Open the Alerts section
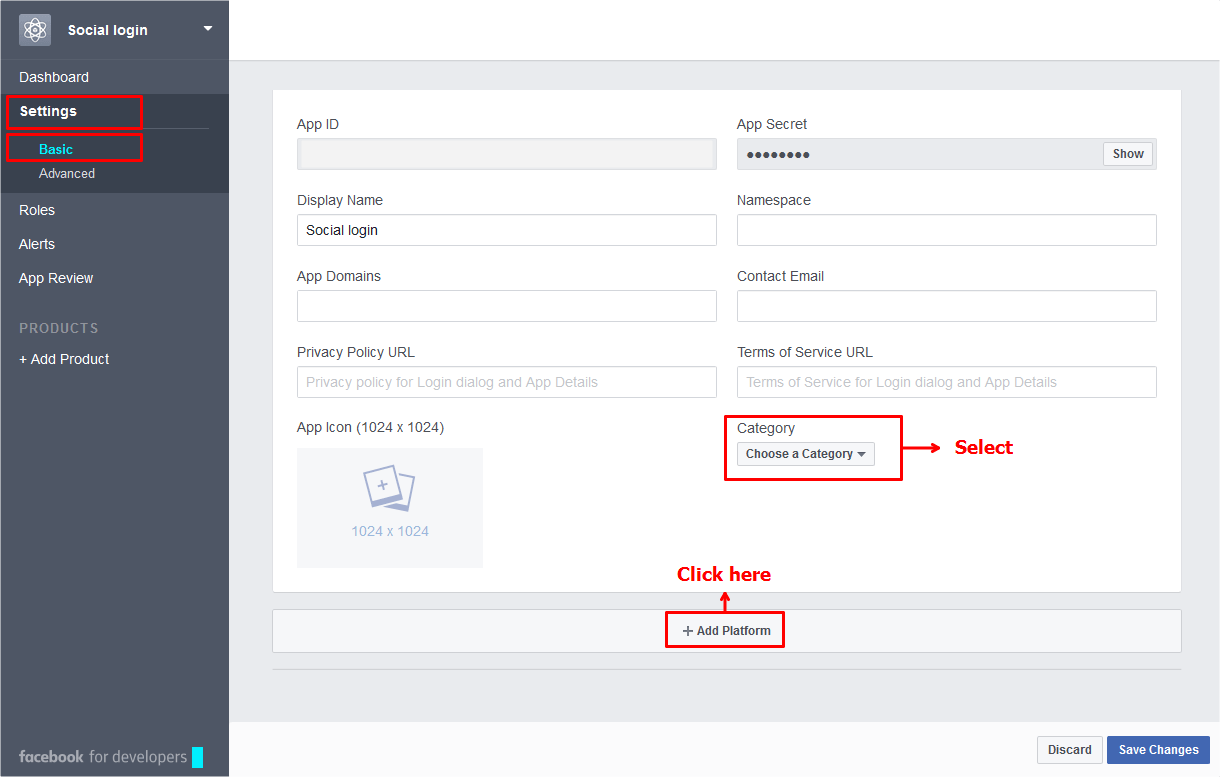This screenshot has width=1220, height=777. tap(37, 244)
